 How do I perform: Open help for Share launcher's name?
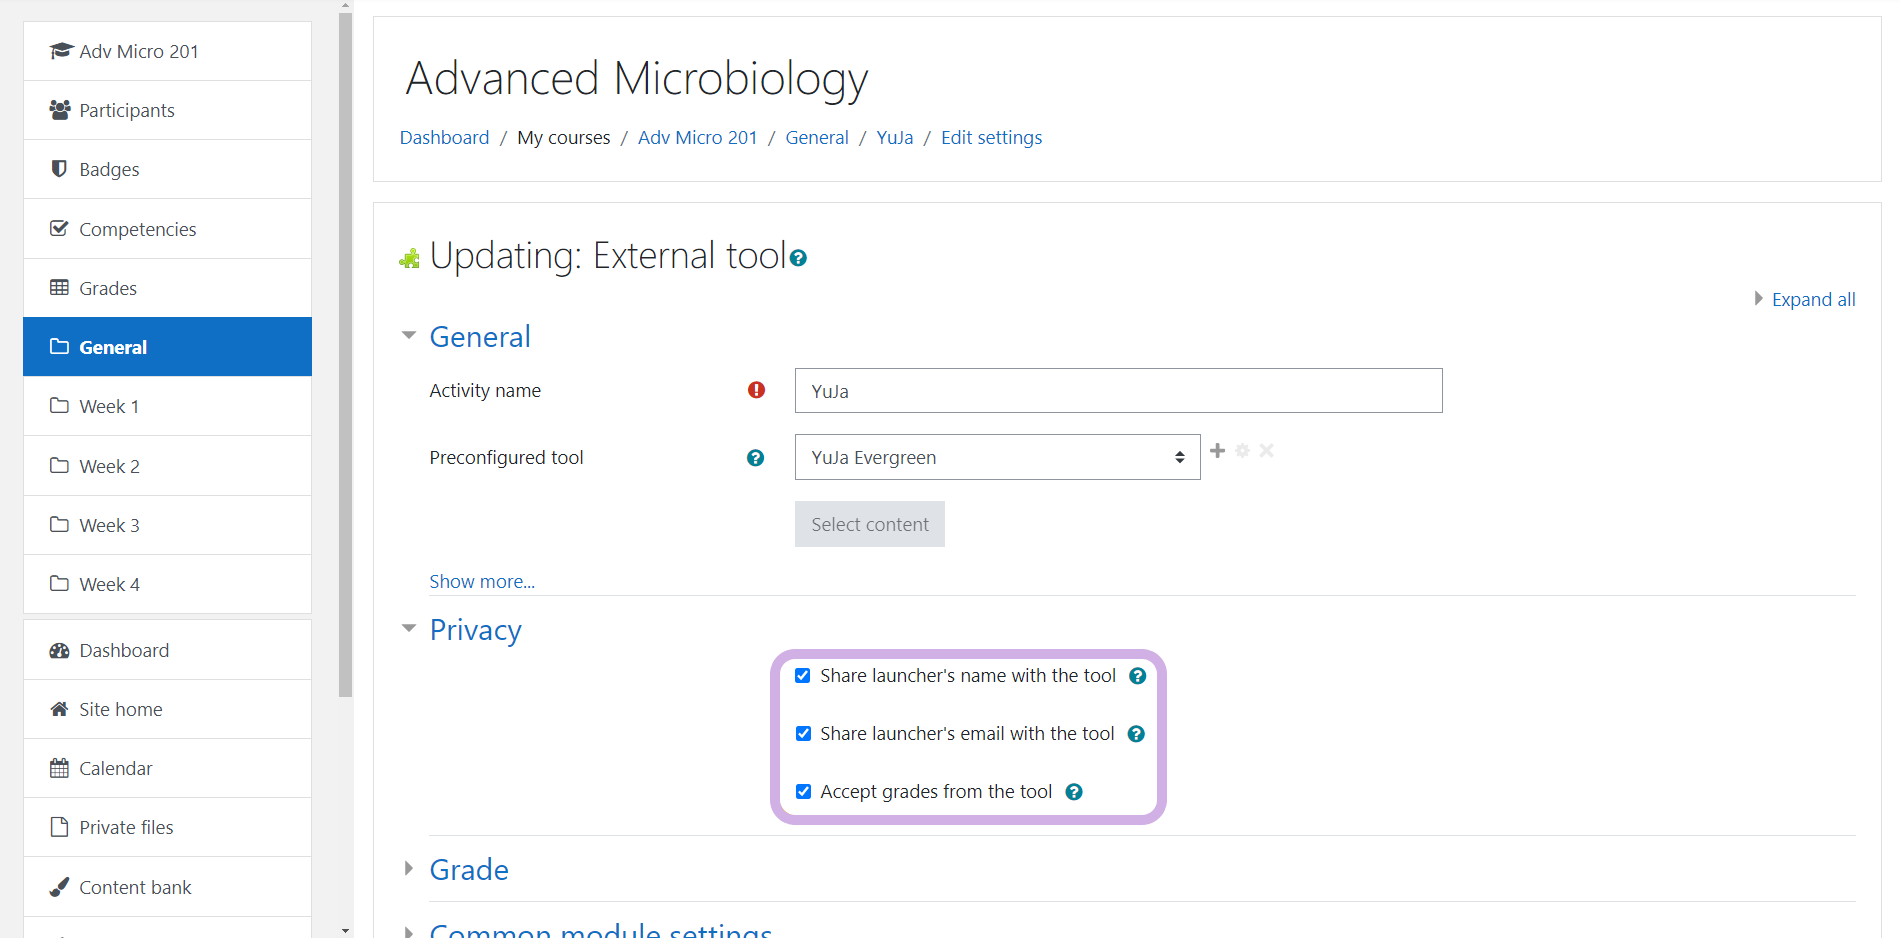1137,676
